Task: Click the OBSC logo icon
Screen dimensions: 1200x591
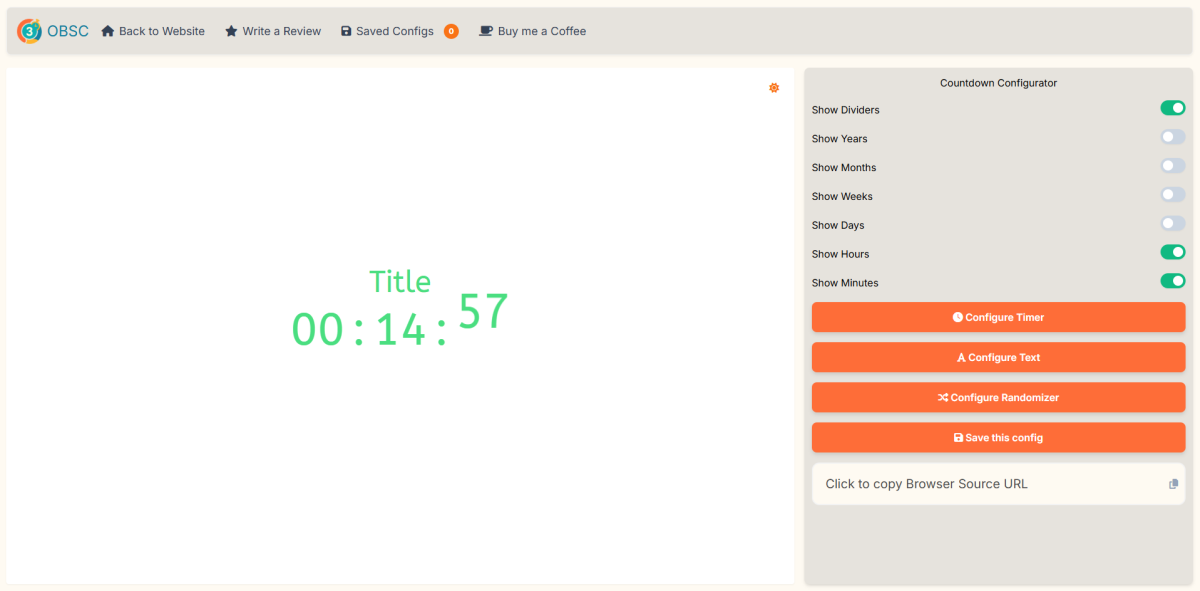Action: [29, 31]
